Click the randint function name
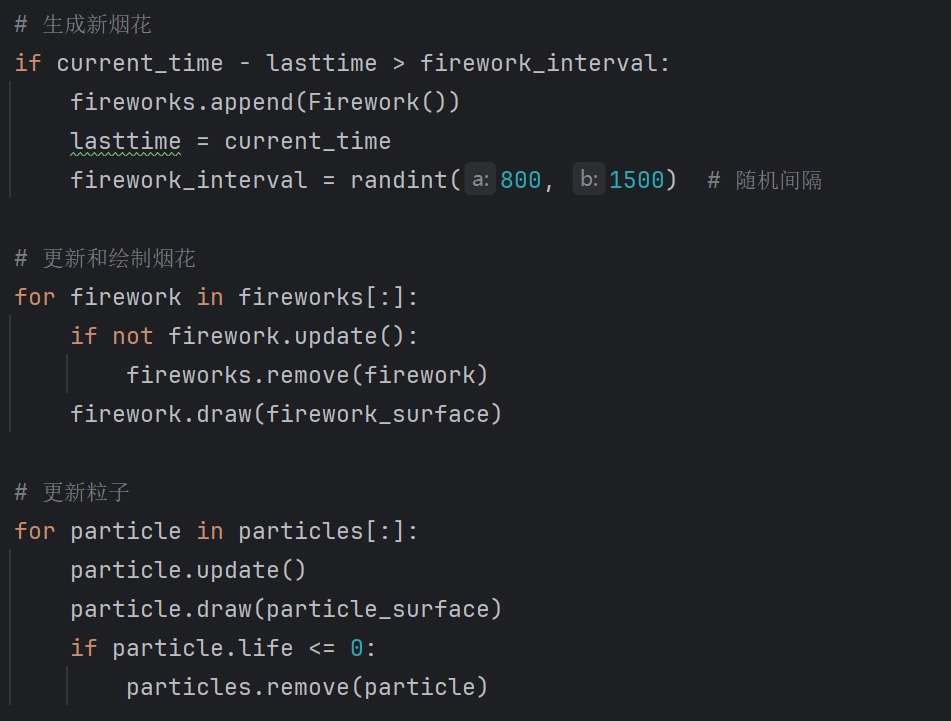 pyautogui.click(x=398, y=181)
